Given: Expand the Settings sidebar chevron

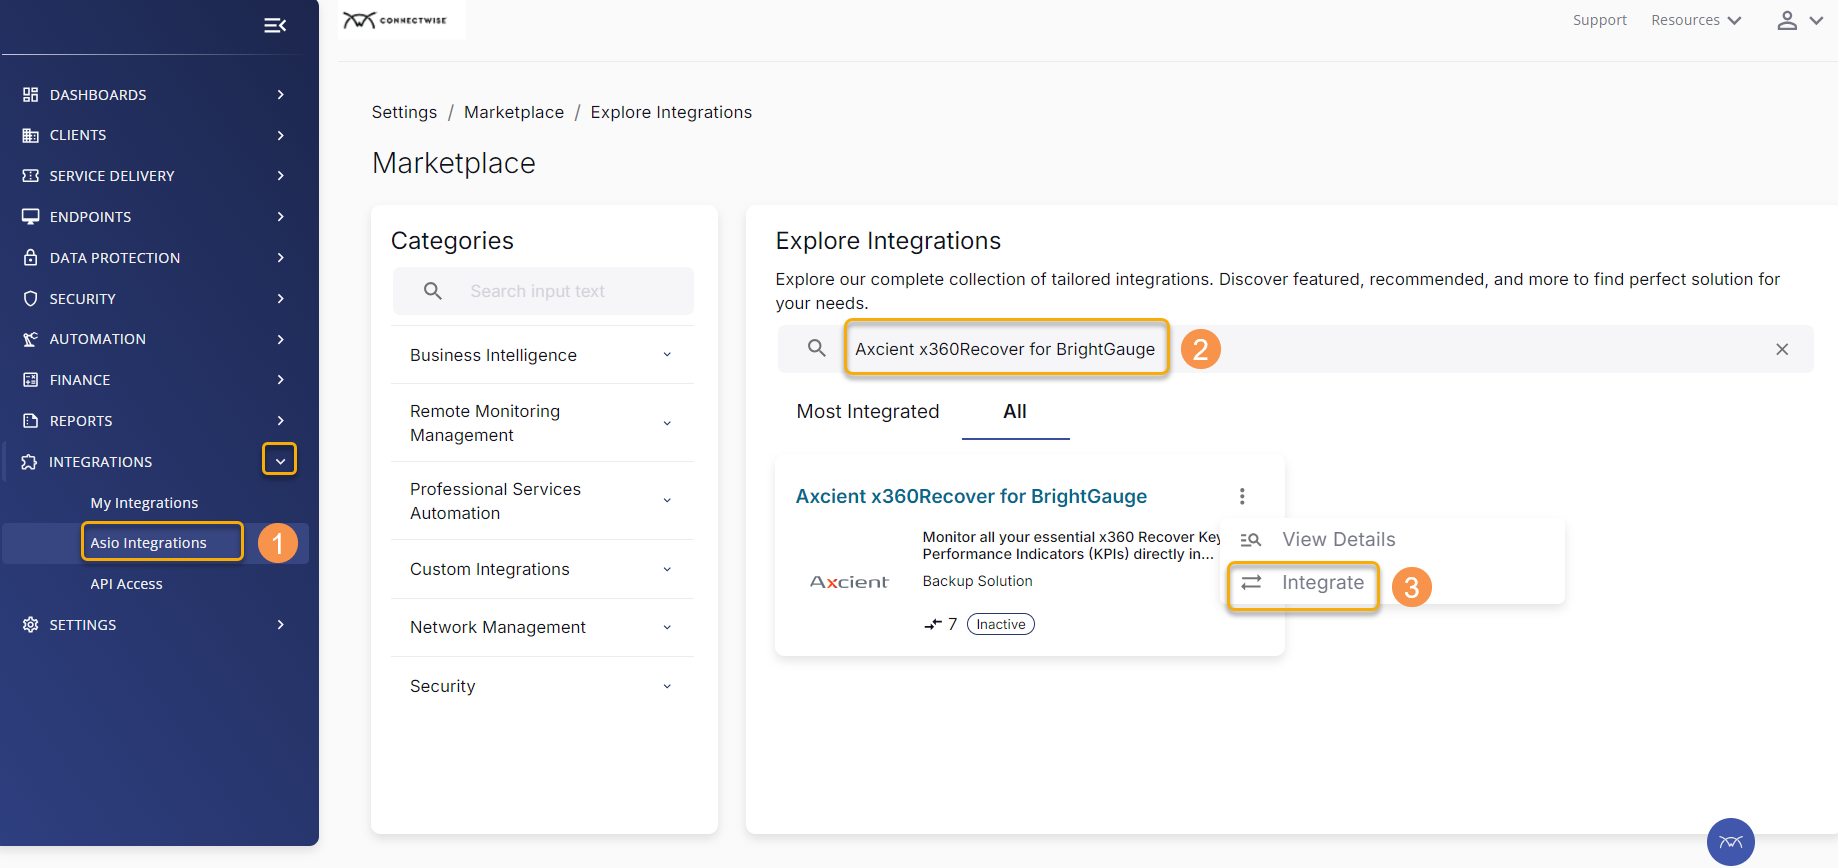Looking at the screenshot, I should pos(281,625).
